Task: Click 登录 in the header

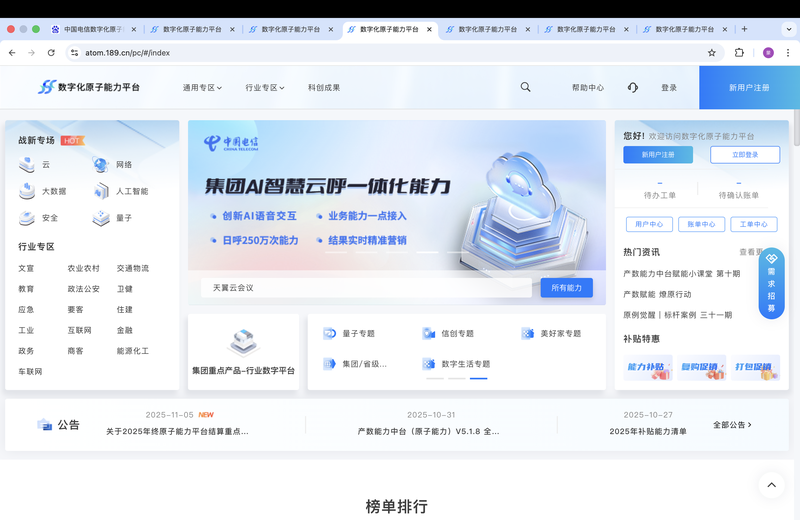Action: (x=669, y=88)
